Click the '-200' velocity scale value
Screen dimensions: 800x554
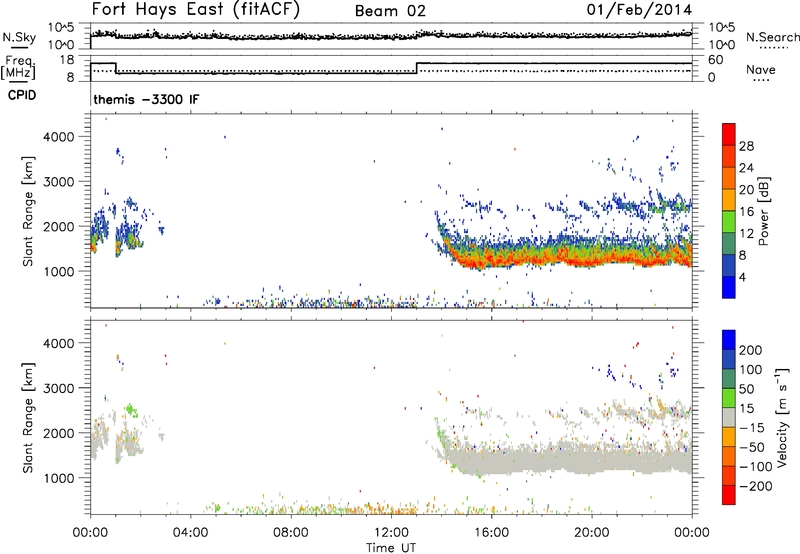pos(755,486)
